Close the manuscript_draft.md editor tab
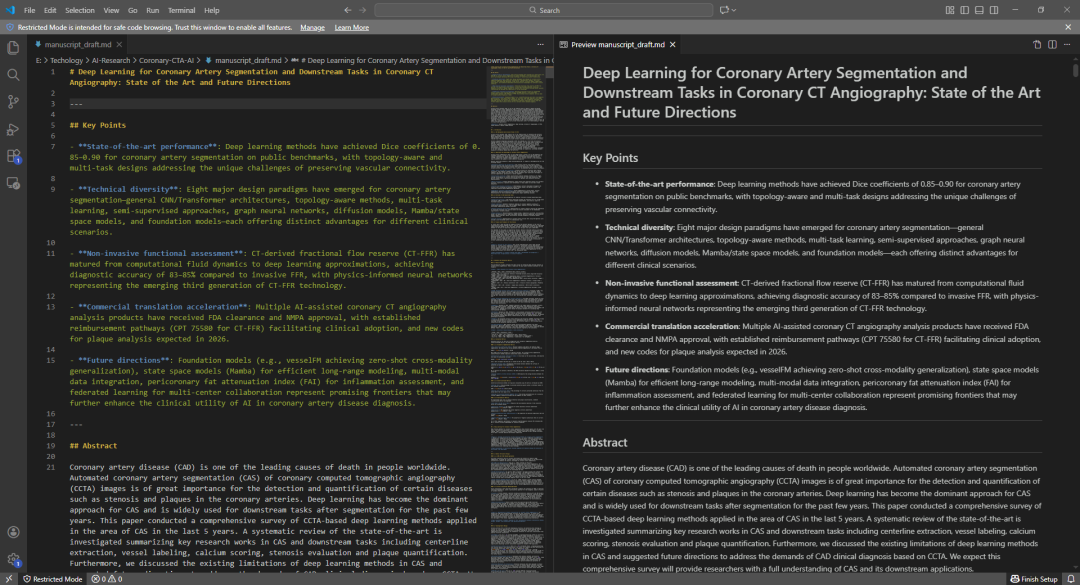This screenshot has height=585, width=1080. (119, 44)
